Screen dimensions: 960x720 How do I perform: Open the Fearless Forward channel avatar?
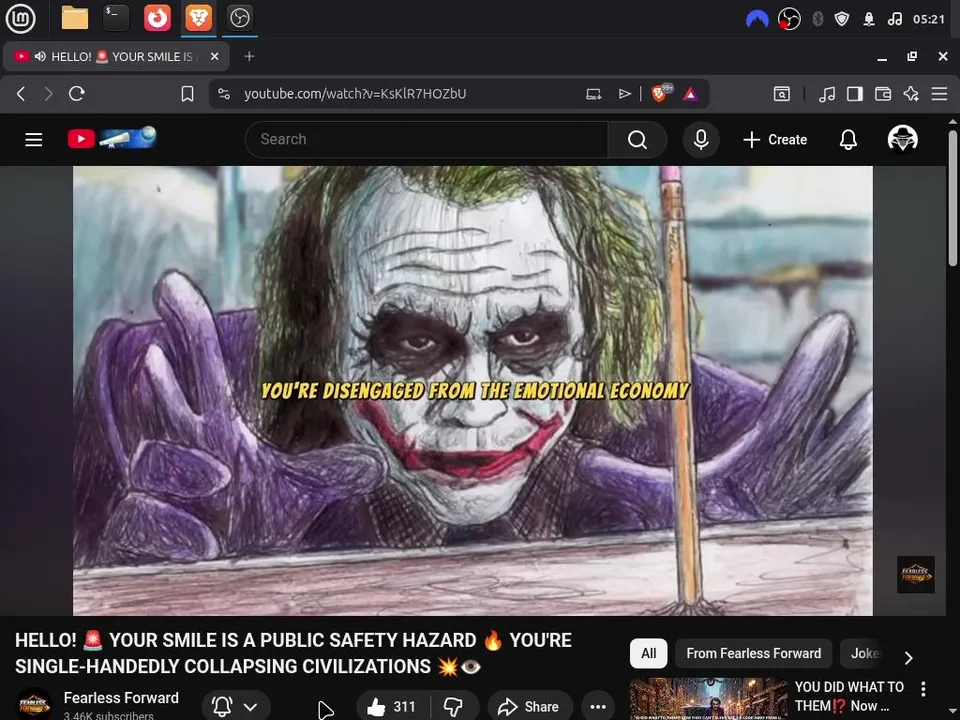(34, 705)
